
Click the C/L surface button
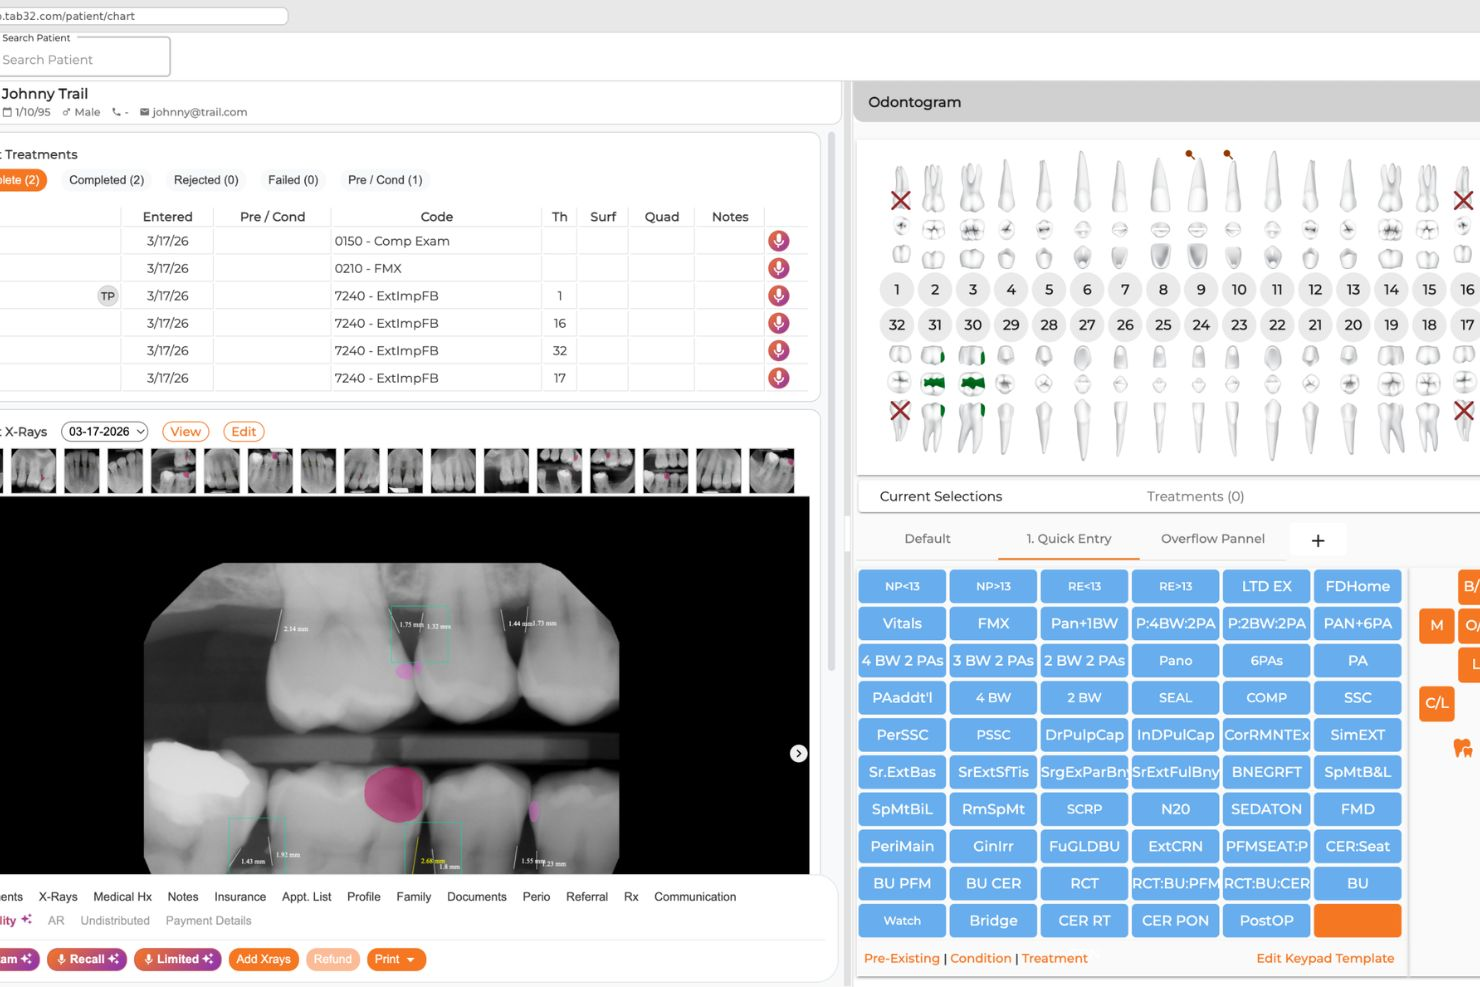[1437, 702]
